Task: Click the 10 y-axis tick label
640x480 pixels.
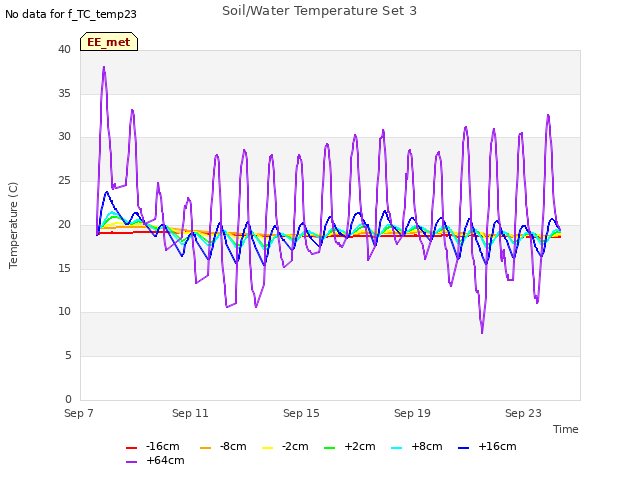Action: point(64,311)
